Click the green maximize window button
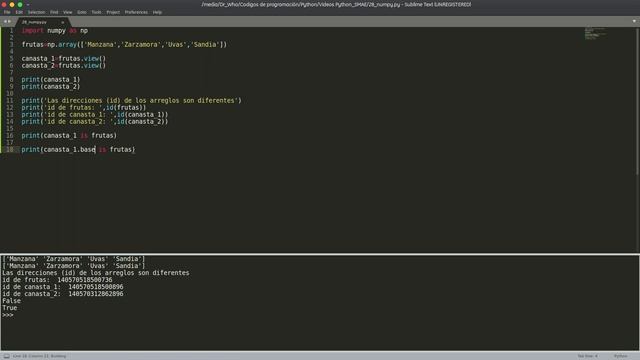Image resolution: width=640 pixels, height=360 pixels. (20, 4)
